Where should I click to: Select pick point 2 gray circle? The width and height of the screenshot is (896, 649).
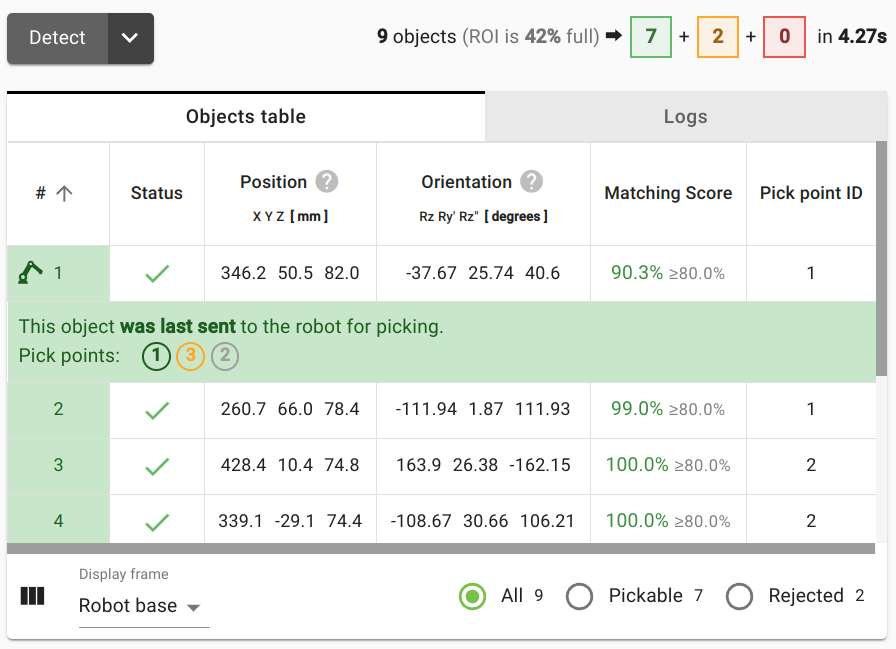(x=225, y=356)
